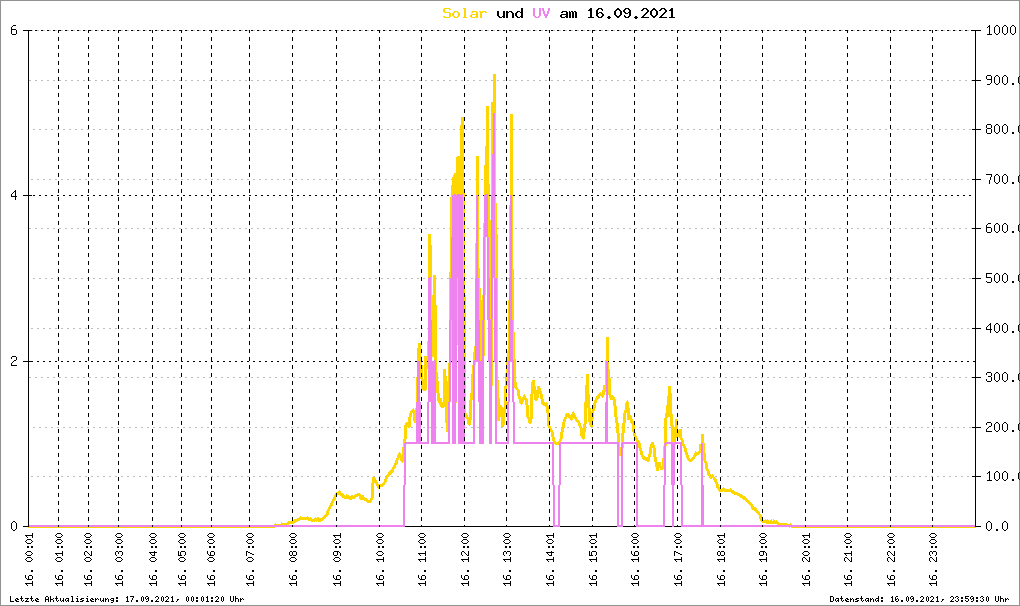Click the pink 'UV' word in the title
The image size is (1020, 606).
click(541, 13)
